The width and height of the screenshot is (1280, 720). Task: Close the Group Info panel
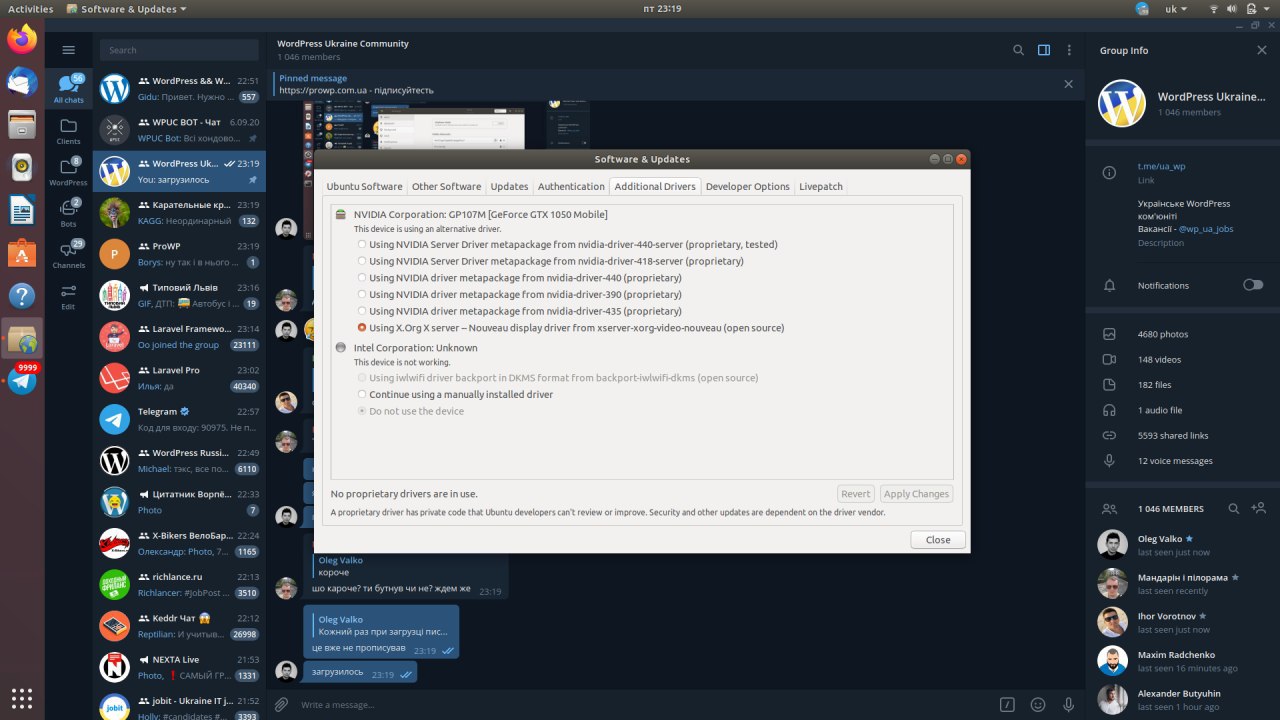pyautogui.click(x=1261, y=50)
